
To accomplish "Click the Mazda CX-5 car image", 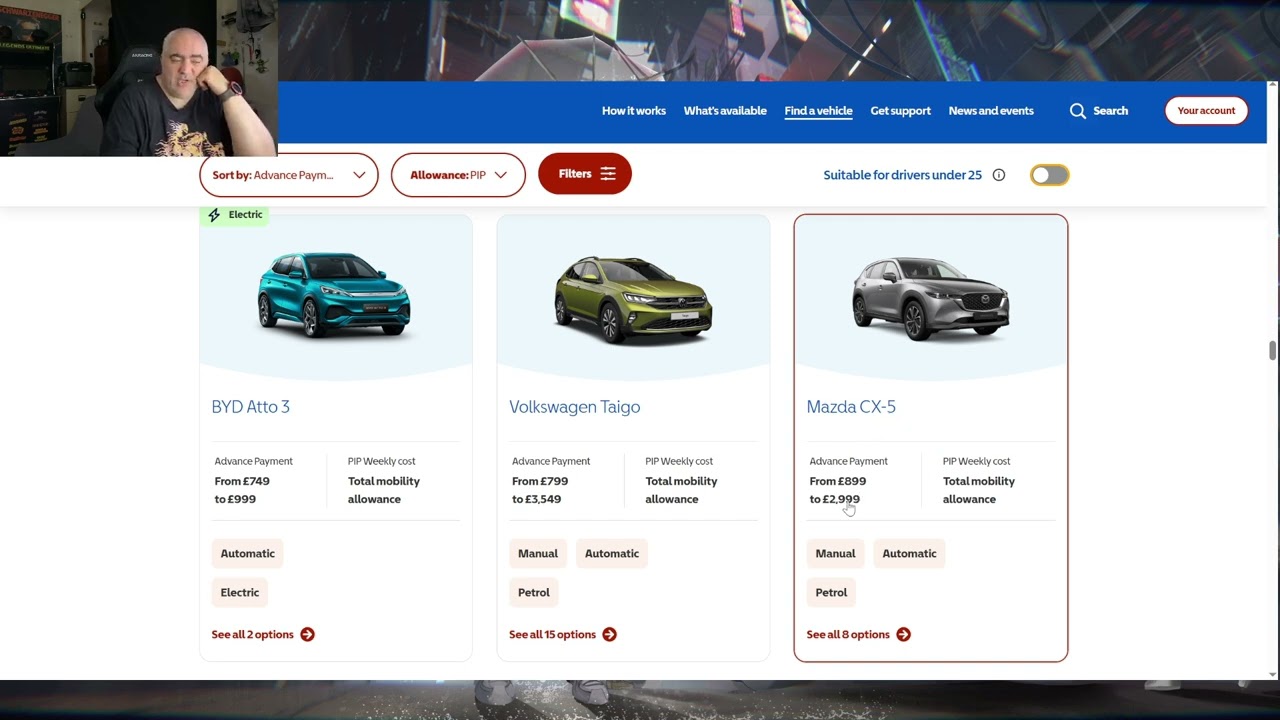I will pos(930,298).
